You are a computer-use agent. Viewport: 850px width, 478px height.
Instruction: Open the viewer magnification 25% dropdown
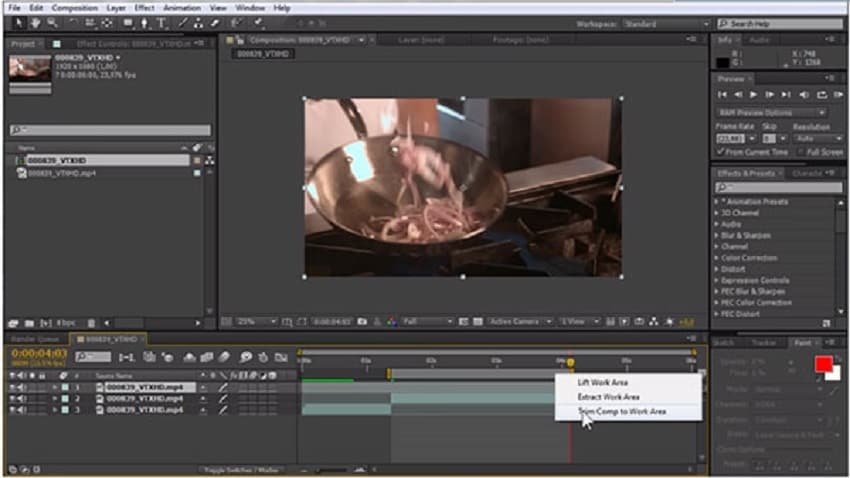[x=256, y=322]
